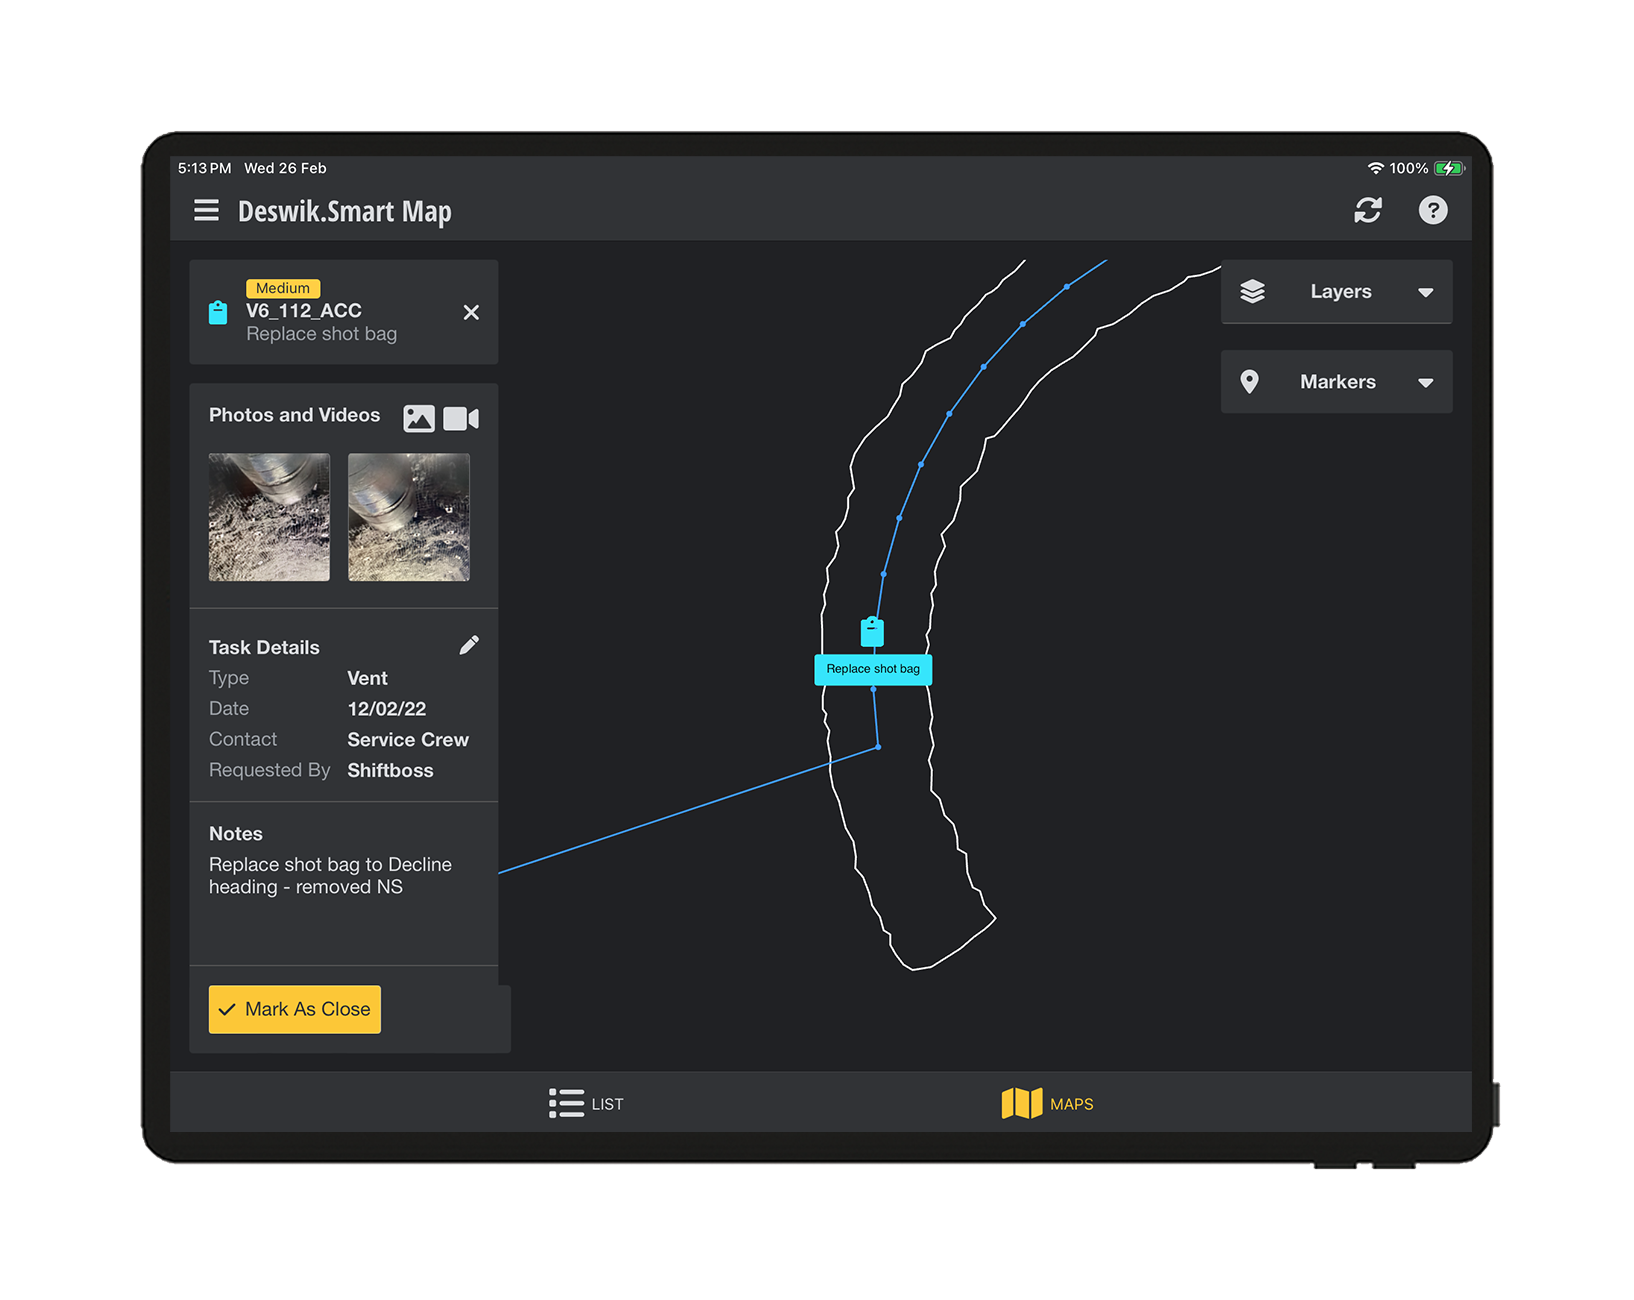Select the Replace shot bag map label
The height and width of the screenshot is (1300, 1634).
point(873,669)
